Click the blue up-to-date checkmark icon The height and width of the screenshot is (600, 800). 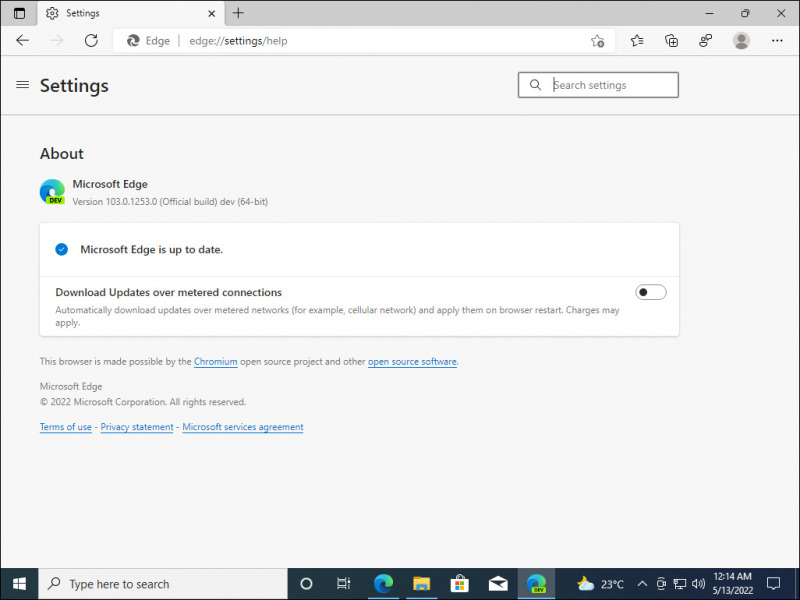point(61,249)
